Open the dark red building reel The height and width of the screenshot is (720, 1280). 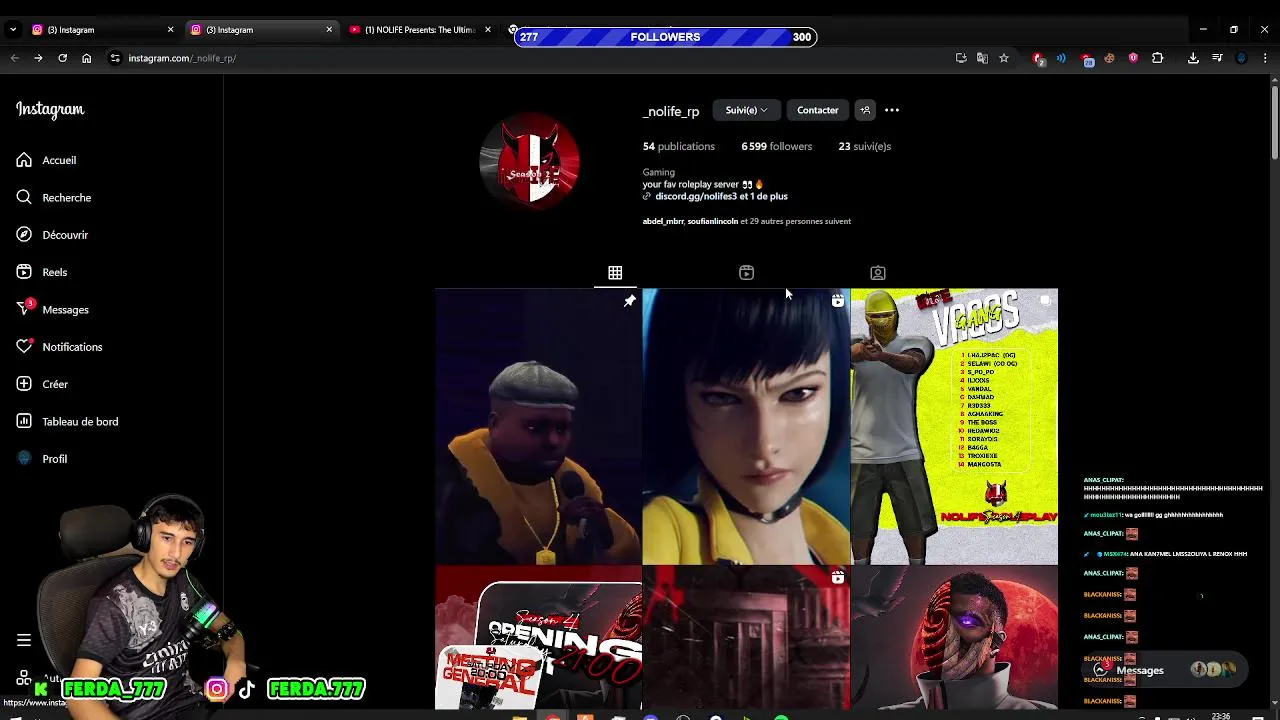(746, 638)
